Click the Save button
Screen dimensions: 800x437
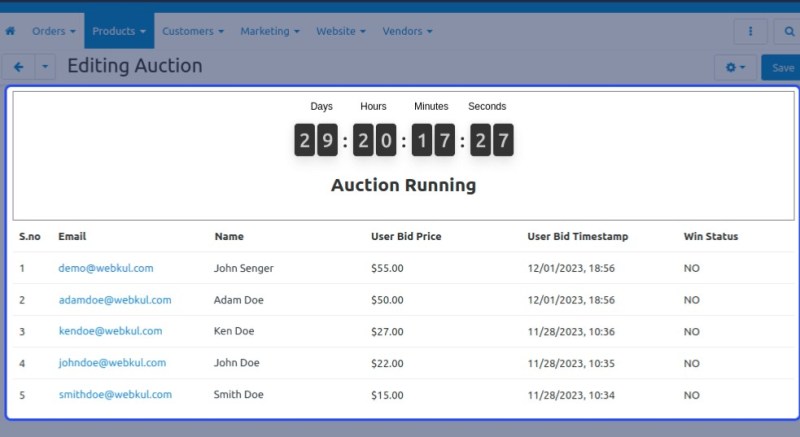pyautogui.click(x=783, y=67)
